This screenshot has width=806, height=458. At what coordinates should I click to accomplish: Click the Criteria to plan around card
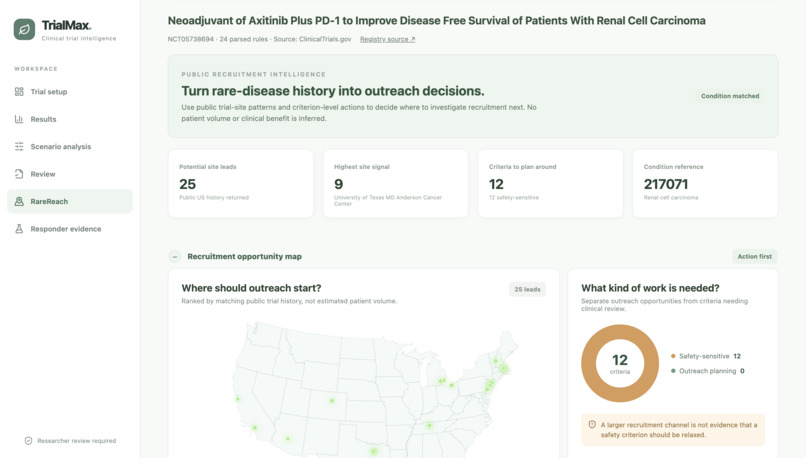point(551,184)
